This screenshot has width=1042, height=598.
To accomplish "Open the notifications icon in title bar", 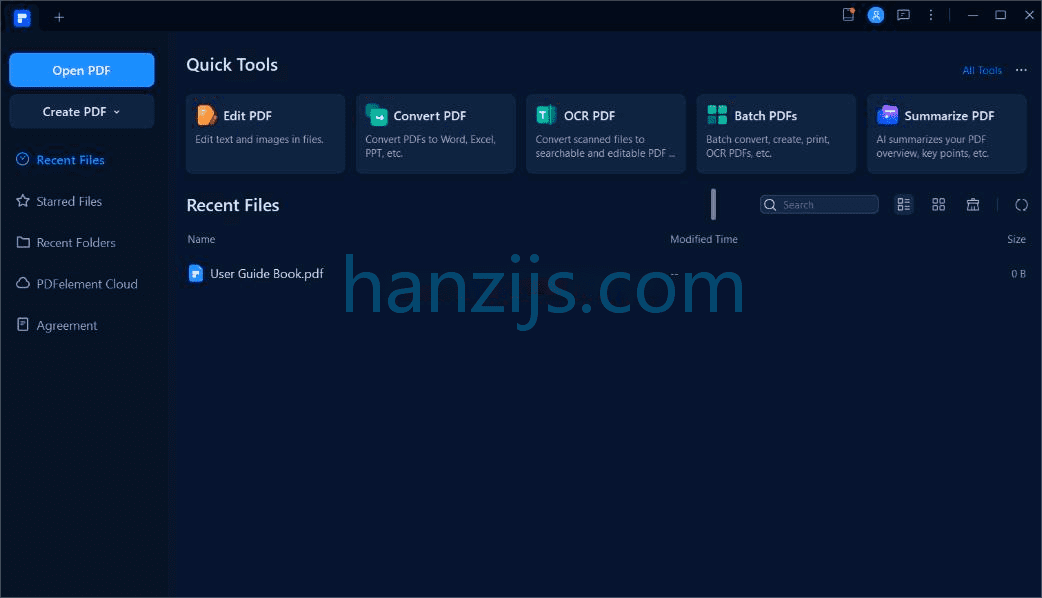I will point(849,15).
